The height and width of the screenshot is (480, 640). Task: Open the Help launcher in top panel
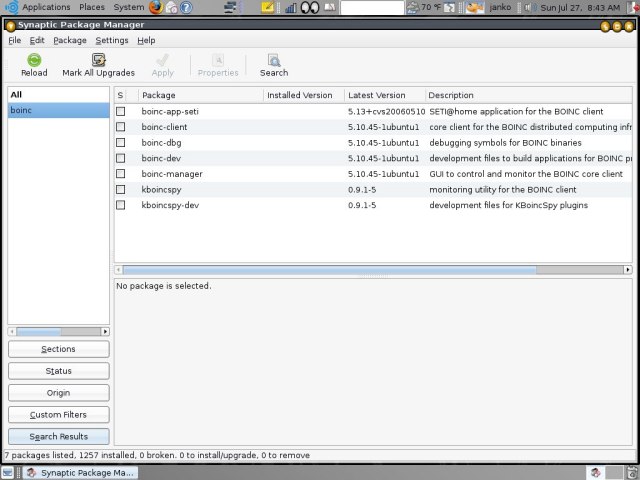point(186,7)
